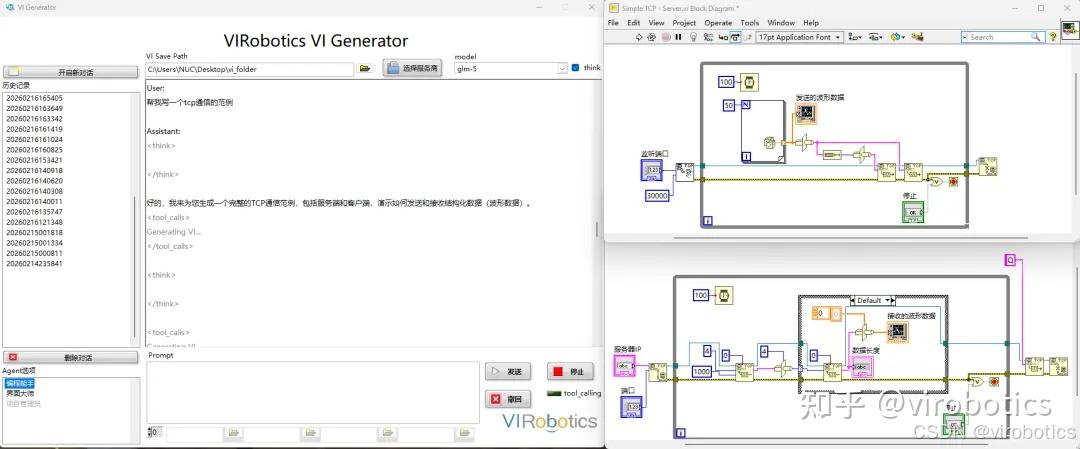
Task: Open the 17pt Application Font dropdown
Action: (799, 37)
